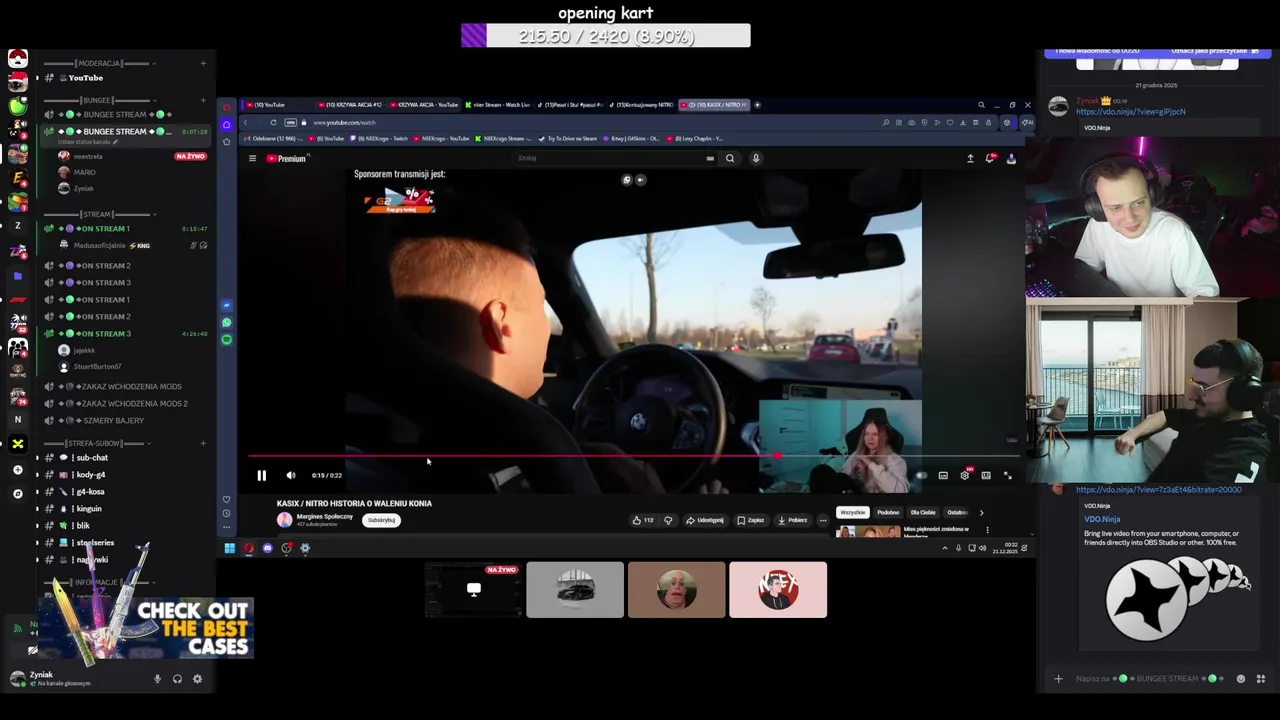The image size is (1280, 720).
Task: Select the Wszystkie filter chip
Action: click(x=853, y=512)
